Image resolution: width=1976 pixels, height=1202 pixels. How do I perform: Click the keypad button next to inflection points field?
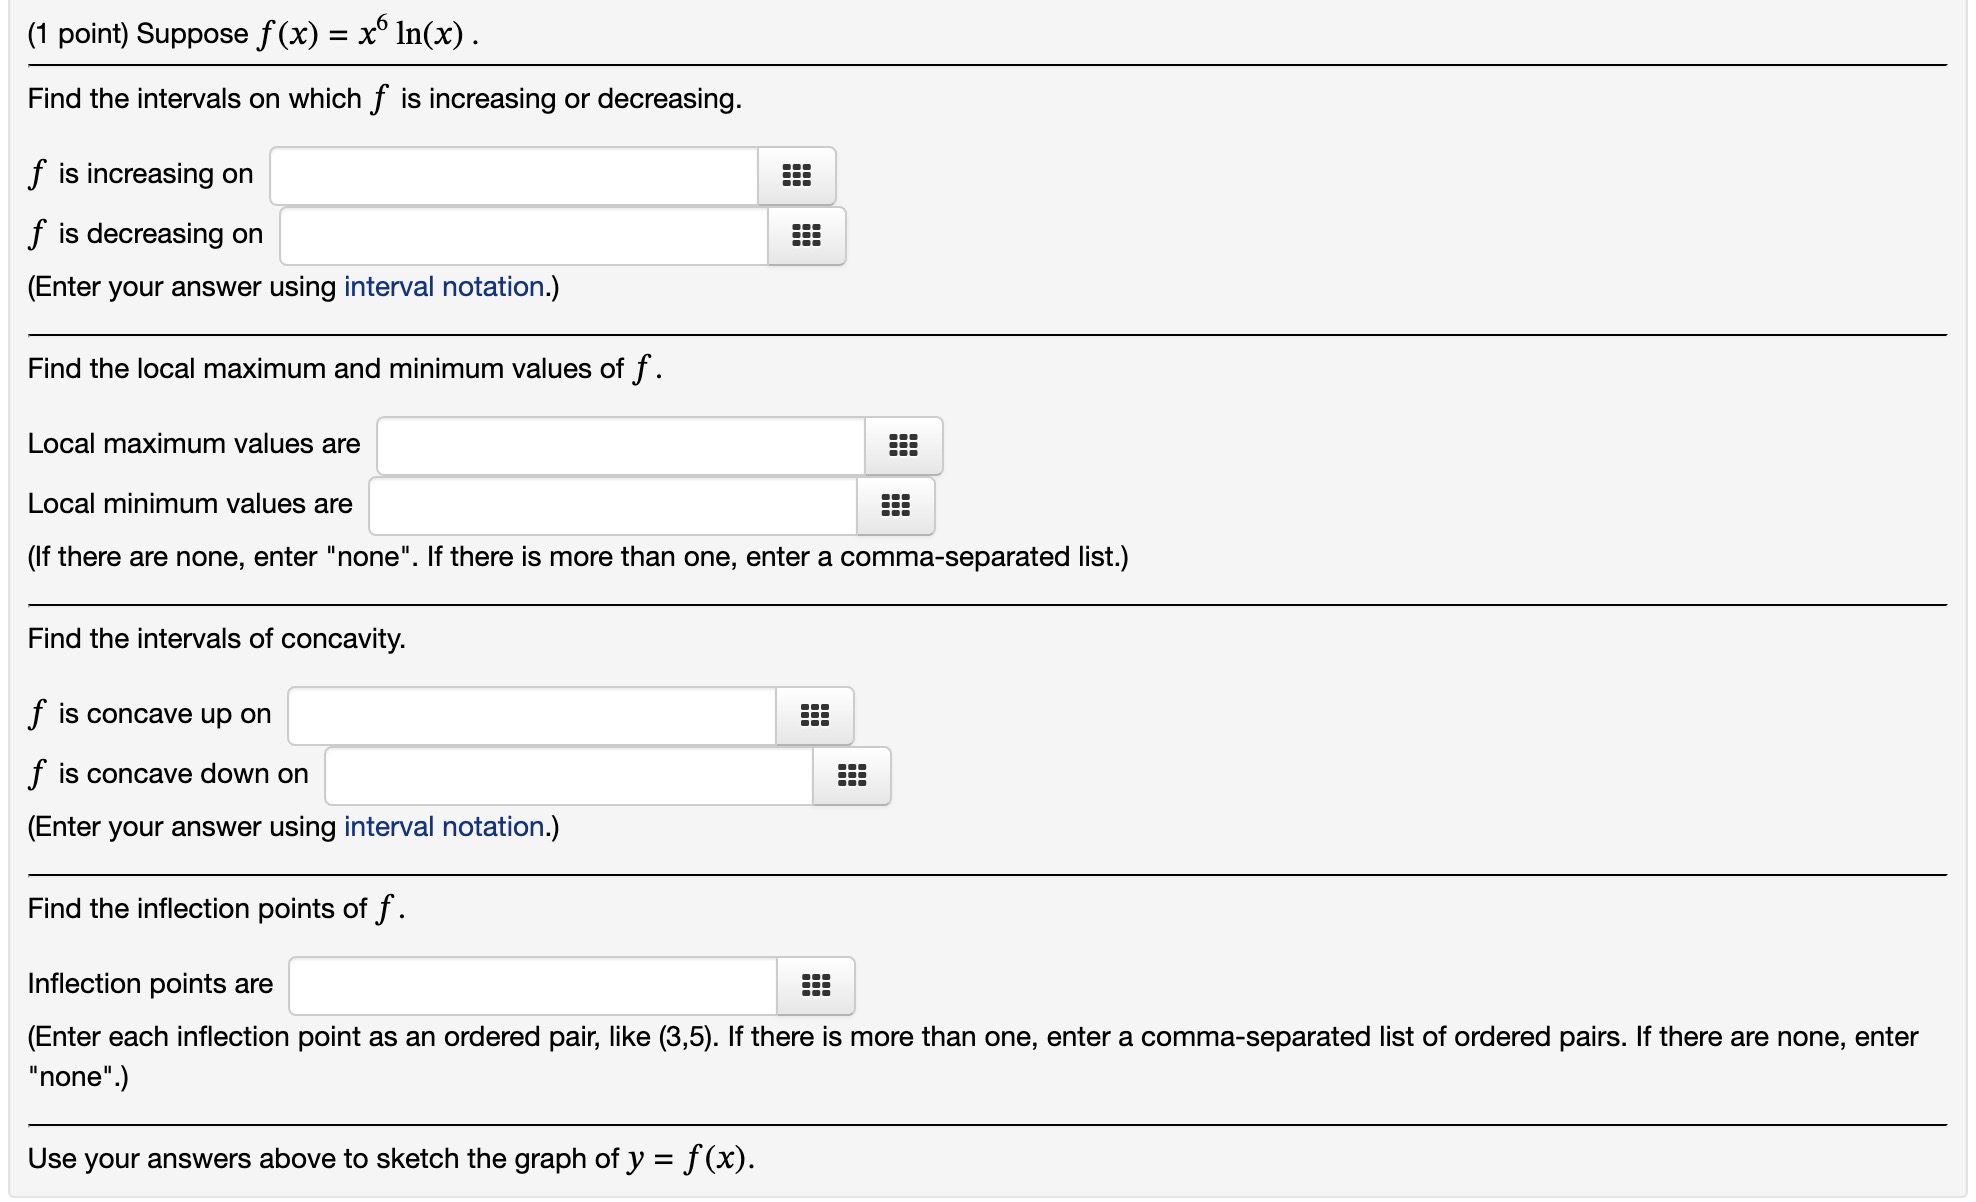point(816,986)
